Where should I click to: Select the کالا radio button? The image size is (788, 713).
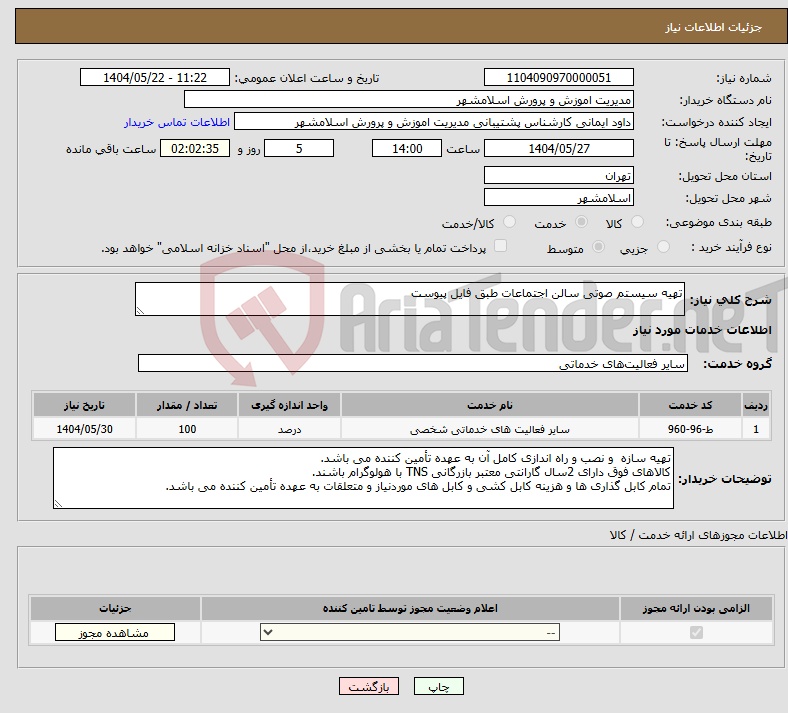(637, 222)
